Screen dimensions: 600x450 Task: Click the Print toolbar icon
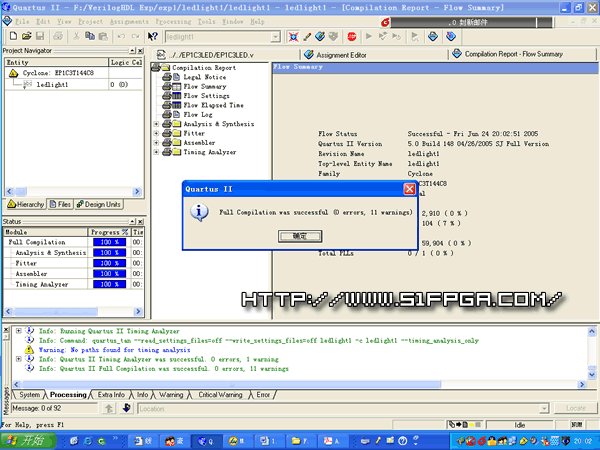pos(58,36)
